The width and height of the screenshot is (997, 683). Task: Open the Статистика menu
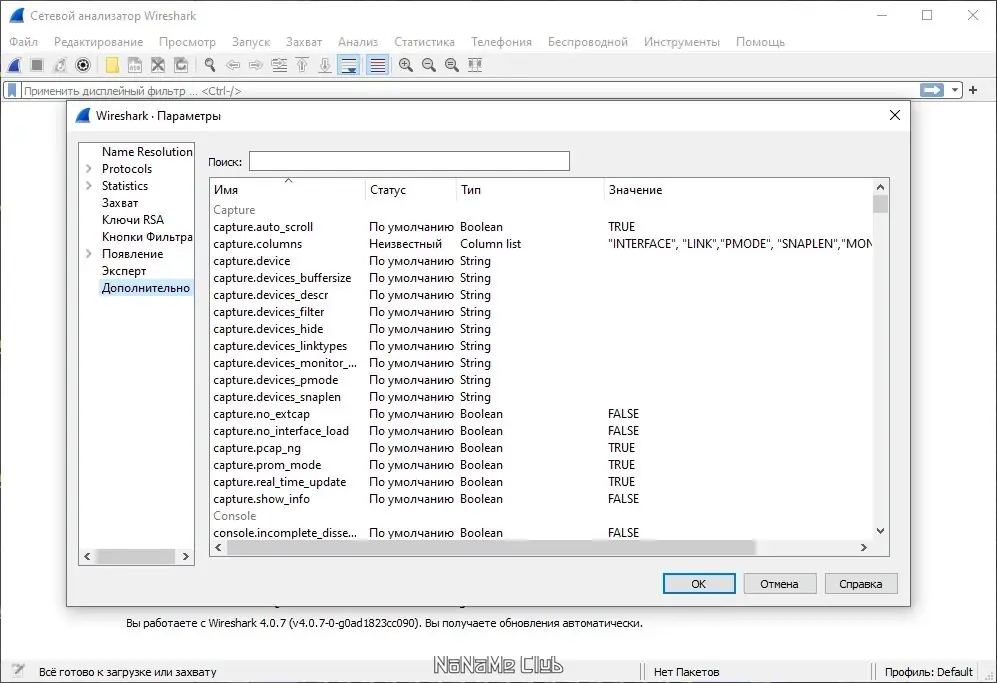click(424, 42)
